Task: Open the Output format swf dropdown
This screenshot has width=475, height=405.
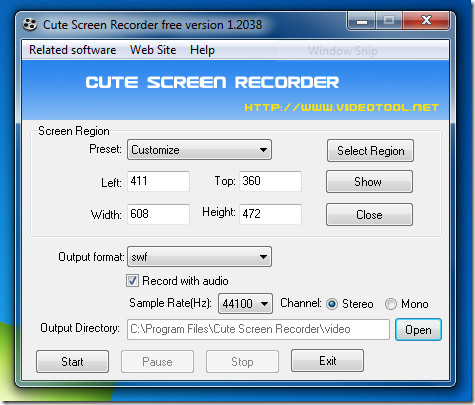Action: click(199, 257)
